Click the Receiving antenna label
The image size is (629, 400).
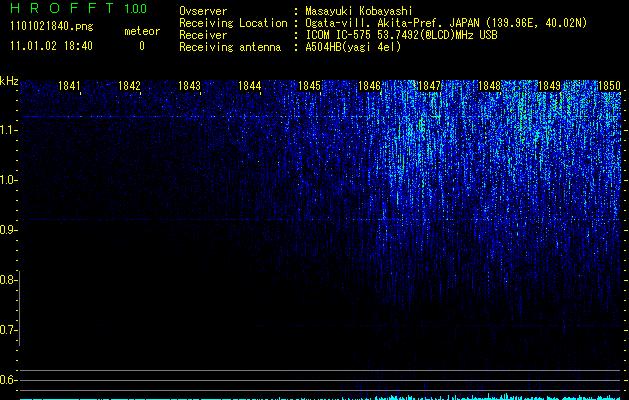pyautogui.click(x=230, y=47)
